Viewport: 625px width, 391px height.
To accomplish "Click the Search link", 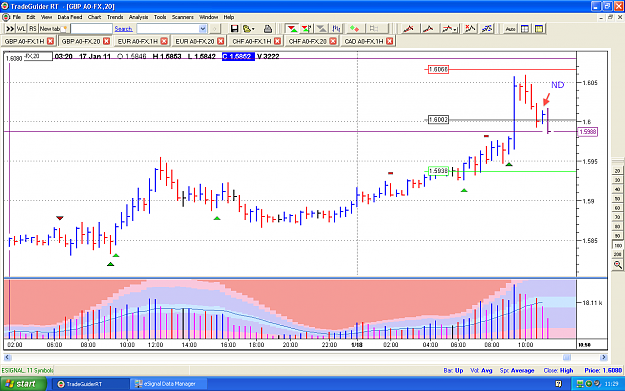I will click(x=123, y=29).
